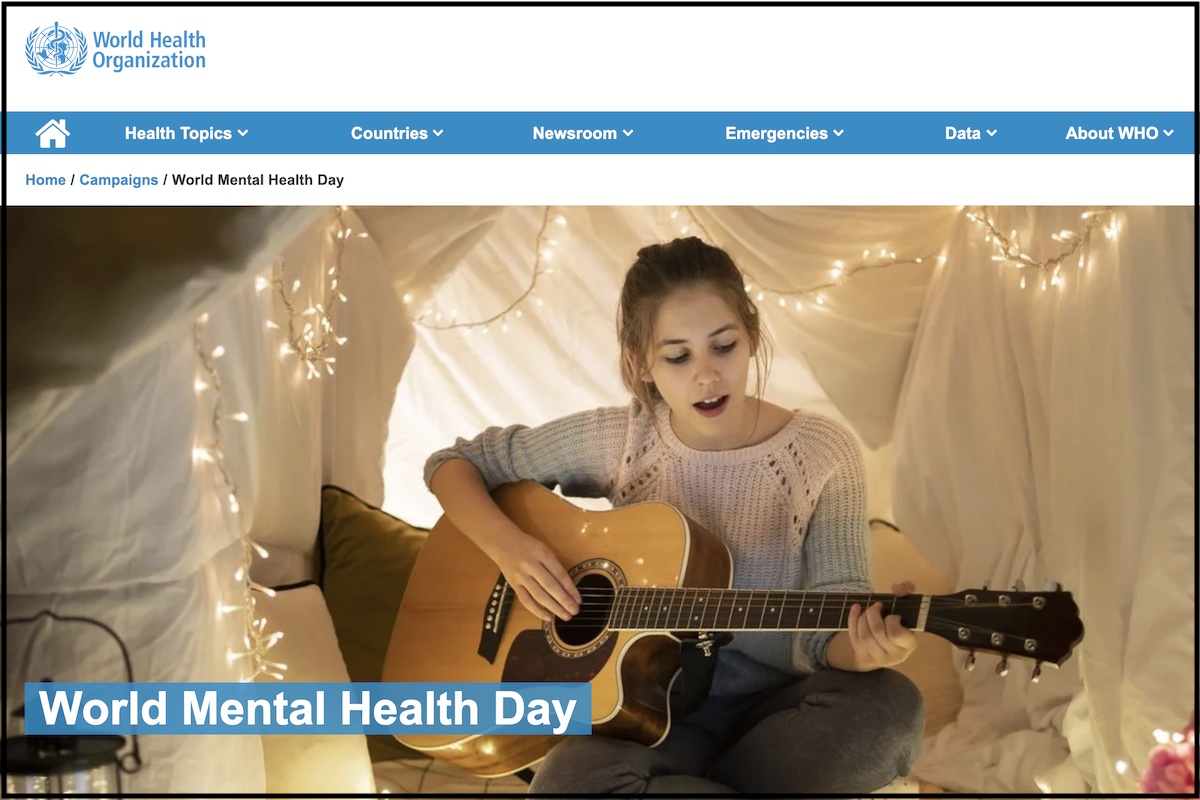
Task: Click the WHO emblem logo
Action: tap(56, 50)
